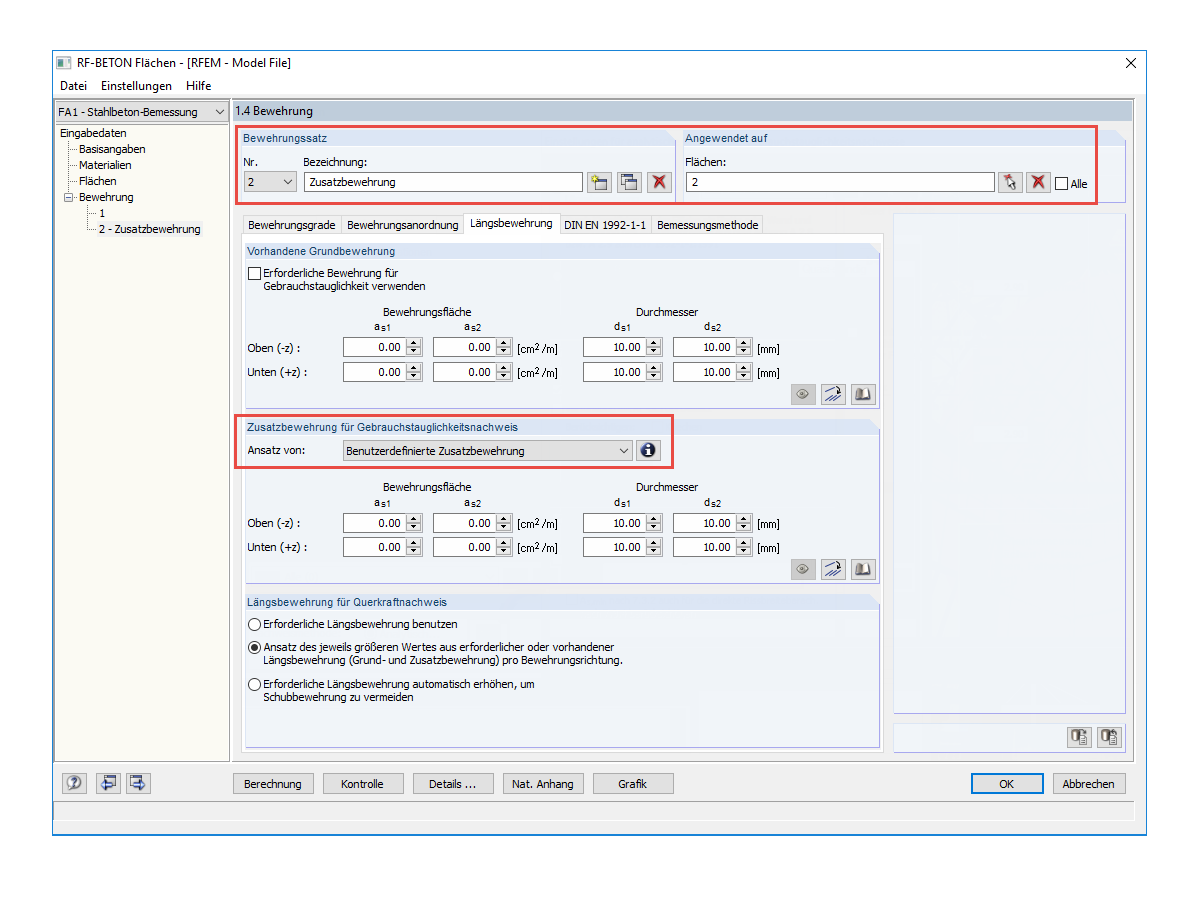This screenshot has width=1200, height=900.
Task: Select Ansatz des jeweils größeren Wertes radio
Action: coord(254,648)
